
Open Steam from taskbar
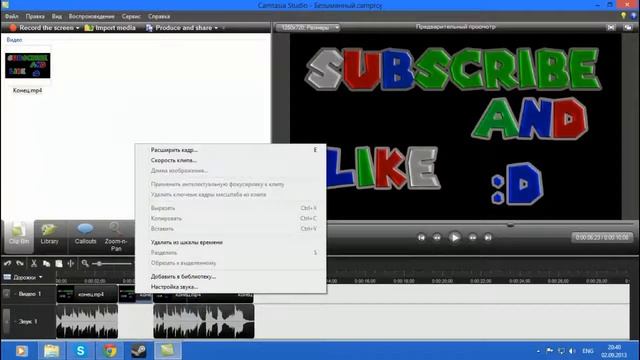tap(139, 351)
